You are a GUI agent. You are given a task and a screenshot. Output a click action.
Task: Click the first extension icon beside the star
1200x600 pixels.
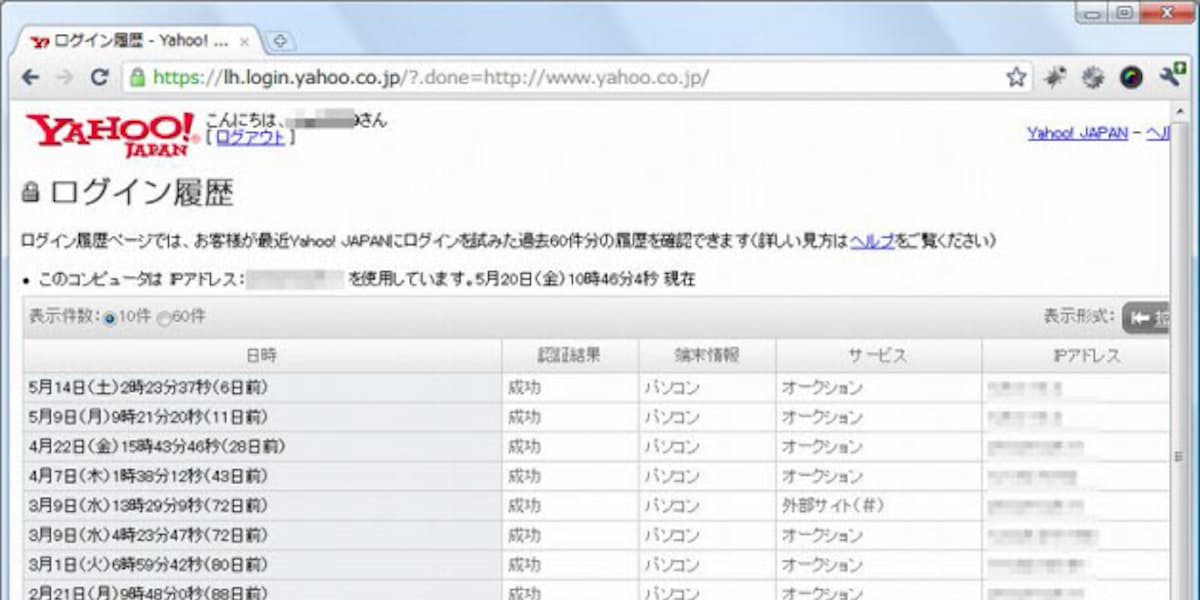(x=1055, y=78)
